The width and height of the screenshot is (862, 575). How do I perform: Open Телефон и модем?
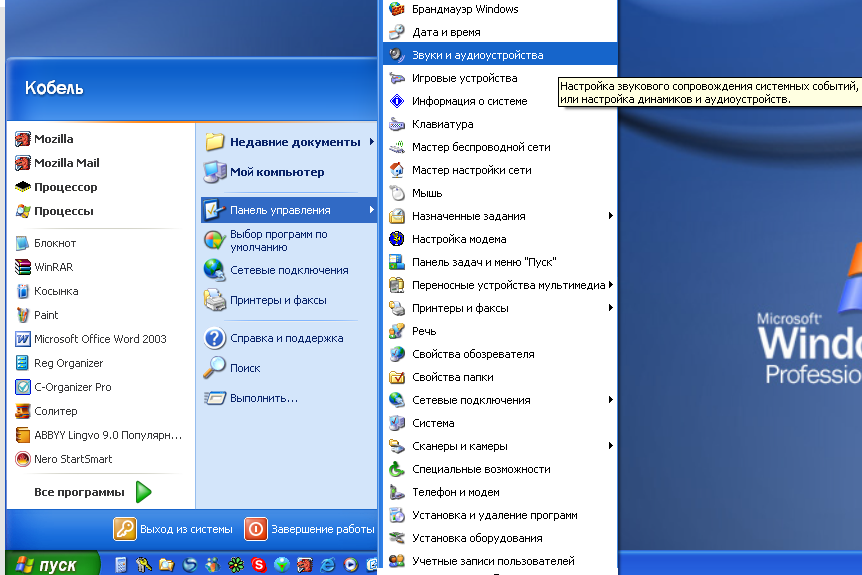click(500, 493)
